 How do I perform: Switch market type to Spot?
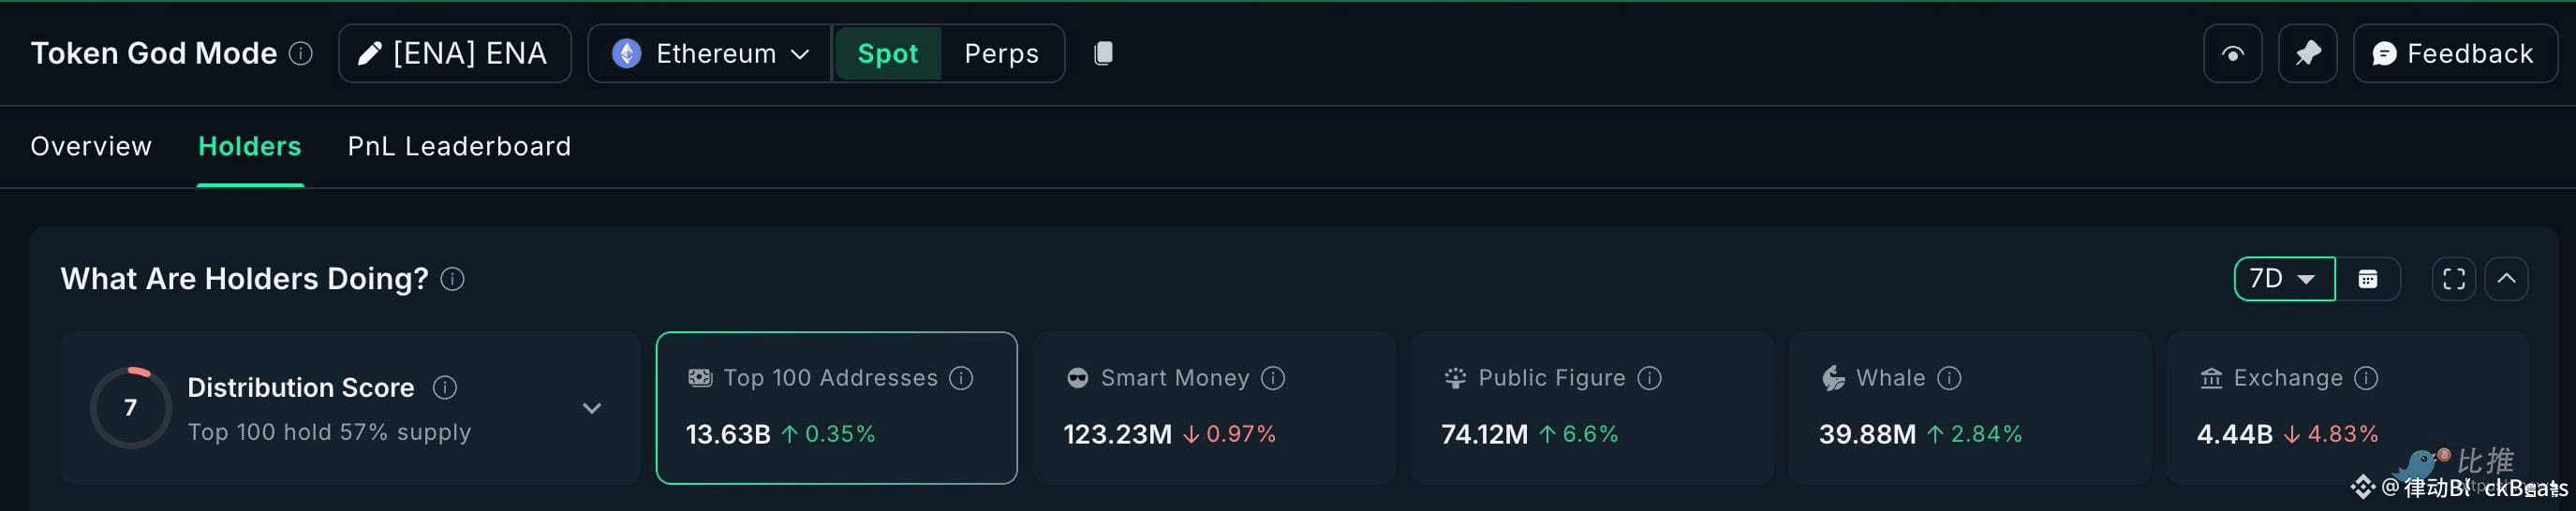click(887, 54)
